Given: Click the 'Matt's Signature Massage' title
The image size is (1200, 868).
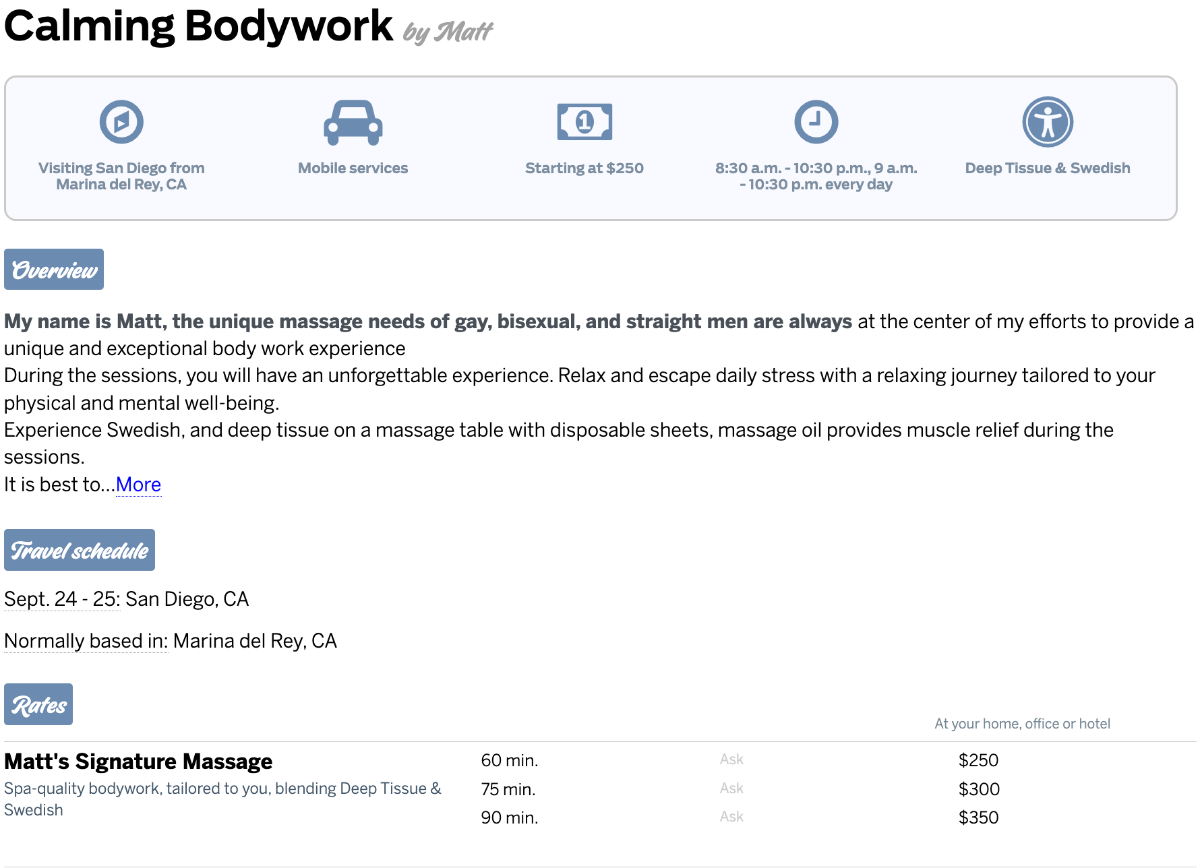Looking at the screenshot, I should [x=138, y=762].
